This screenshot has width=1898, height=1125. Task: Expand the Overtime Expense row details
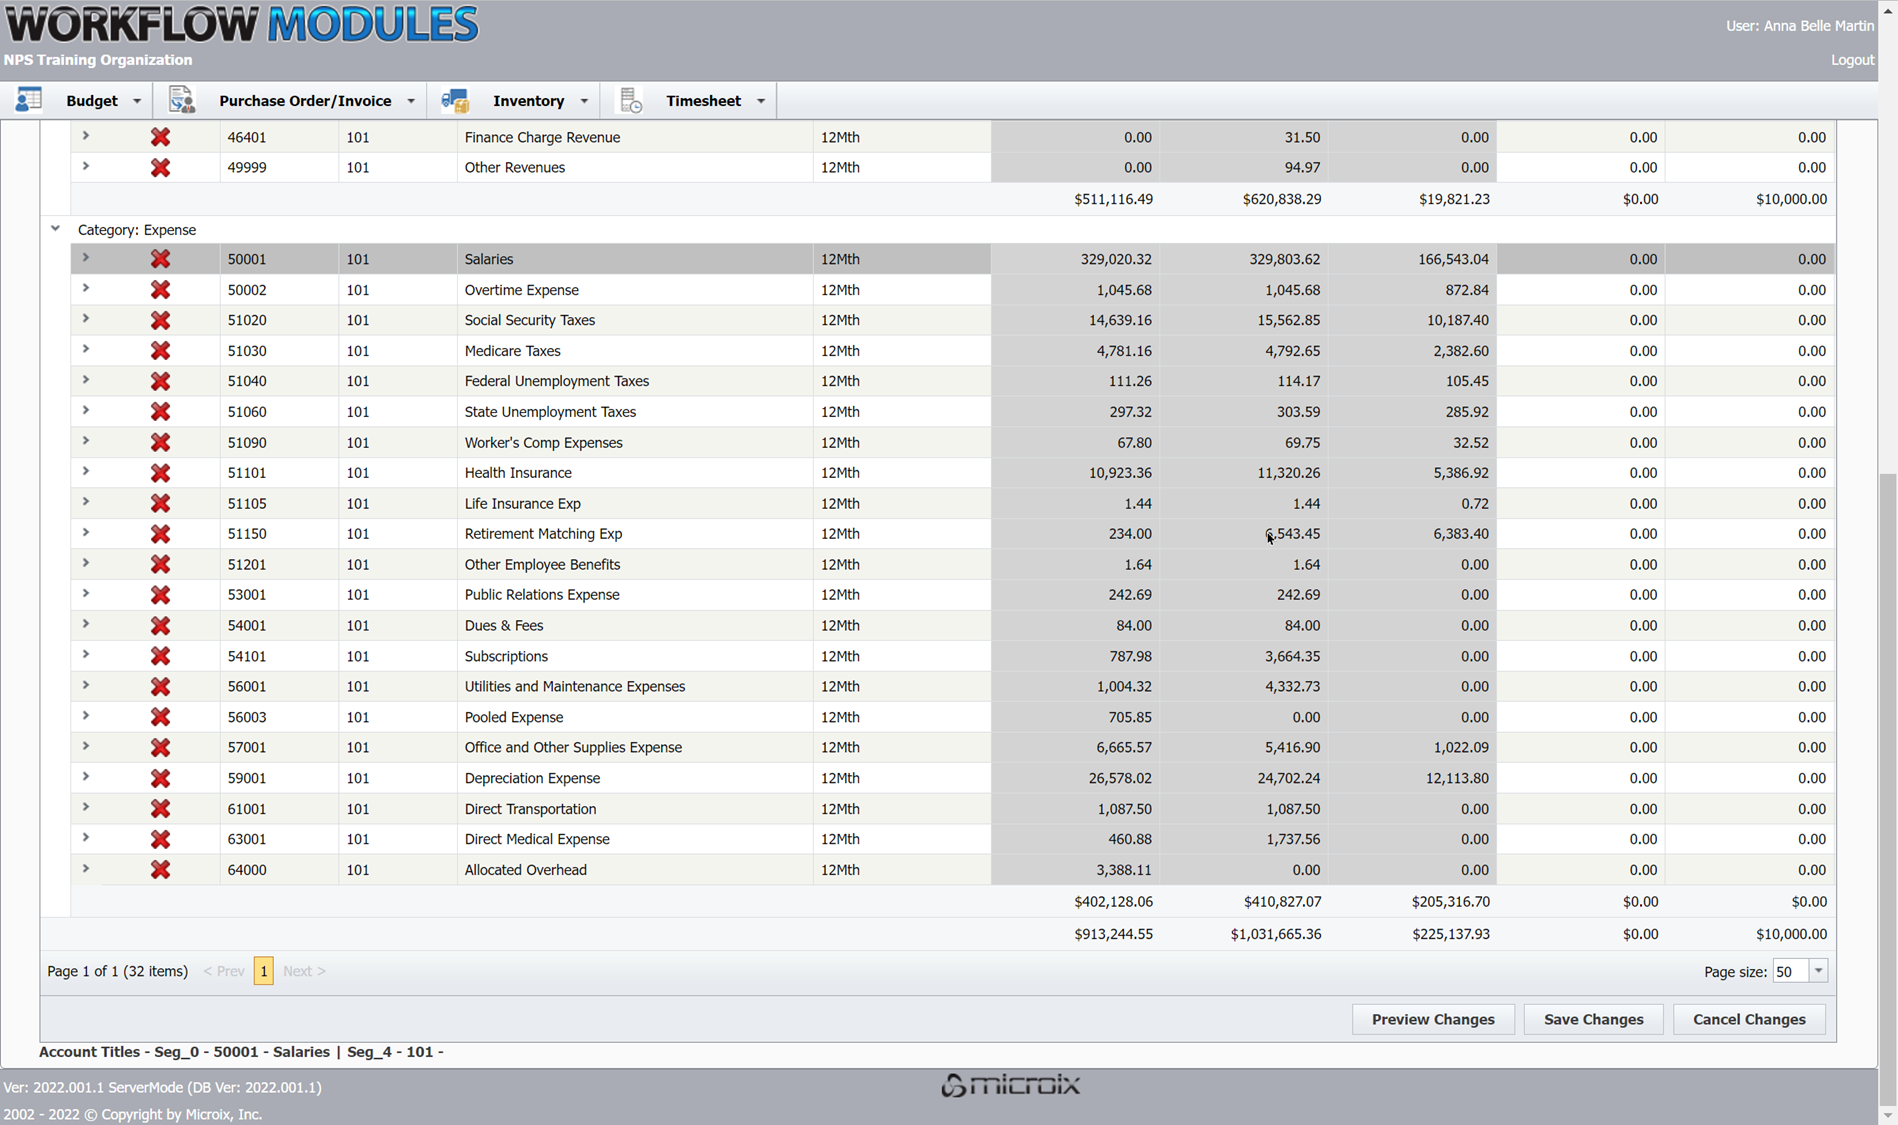pyautogui.click(x=86, y=289)
